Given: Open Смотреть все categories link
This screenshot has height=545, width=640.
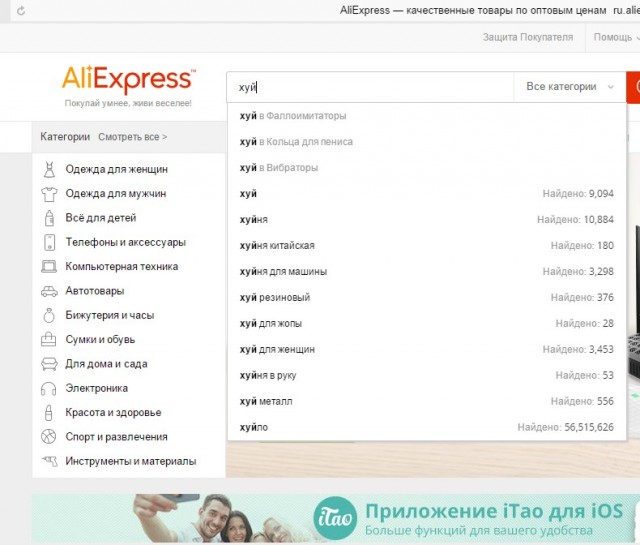Looking at the screenshot, I should click(x=132, y=137).
